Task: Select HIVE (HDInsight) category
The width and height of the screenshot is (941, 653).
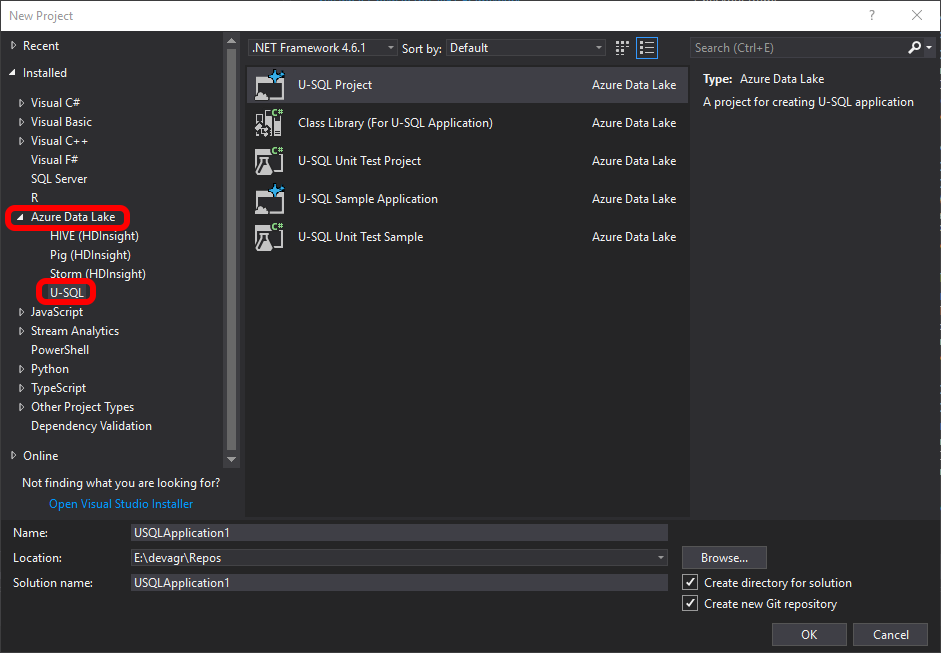Action: [94, 236]
